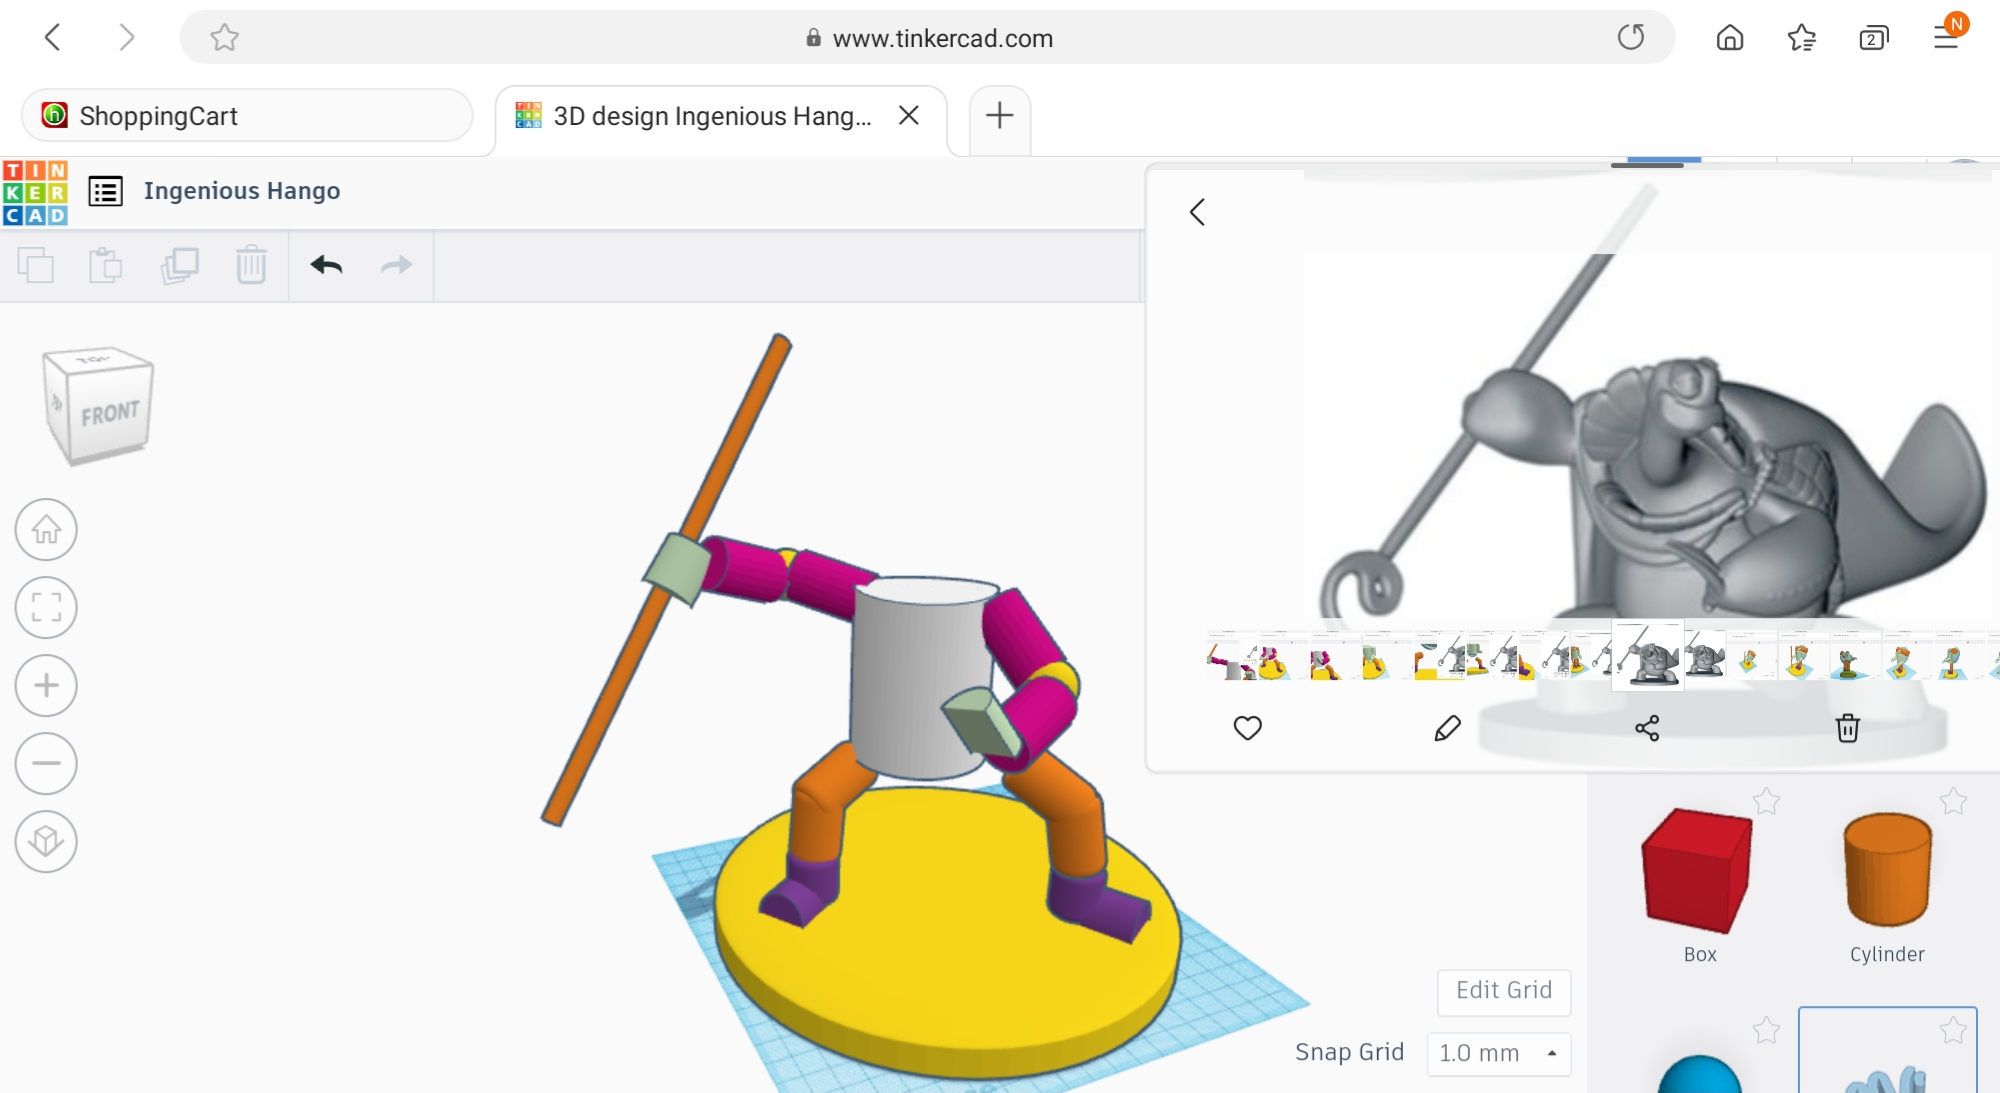Switch to orthographic view cube icon
Screen dimensions: 2000x1093
click(x=46, y=841)
